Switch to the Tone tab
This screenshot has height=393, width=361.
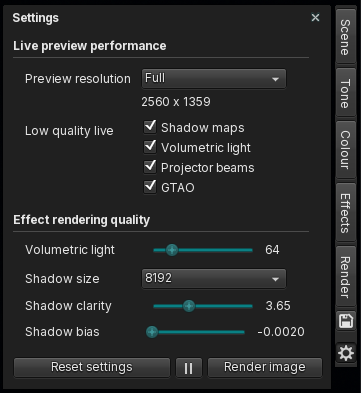[346, 93]
